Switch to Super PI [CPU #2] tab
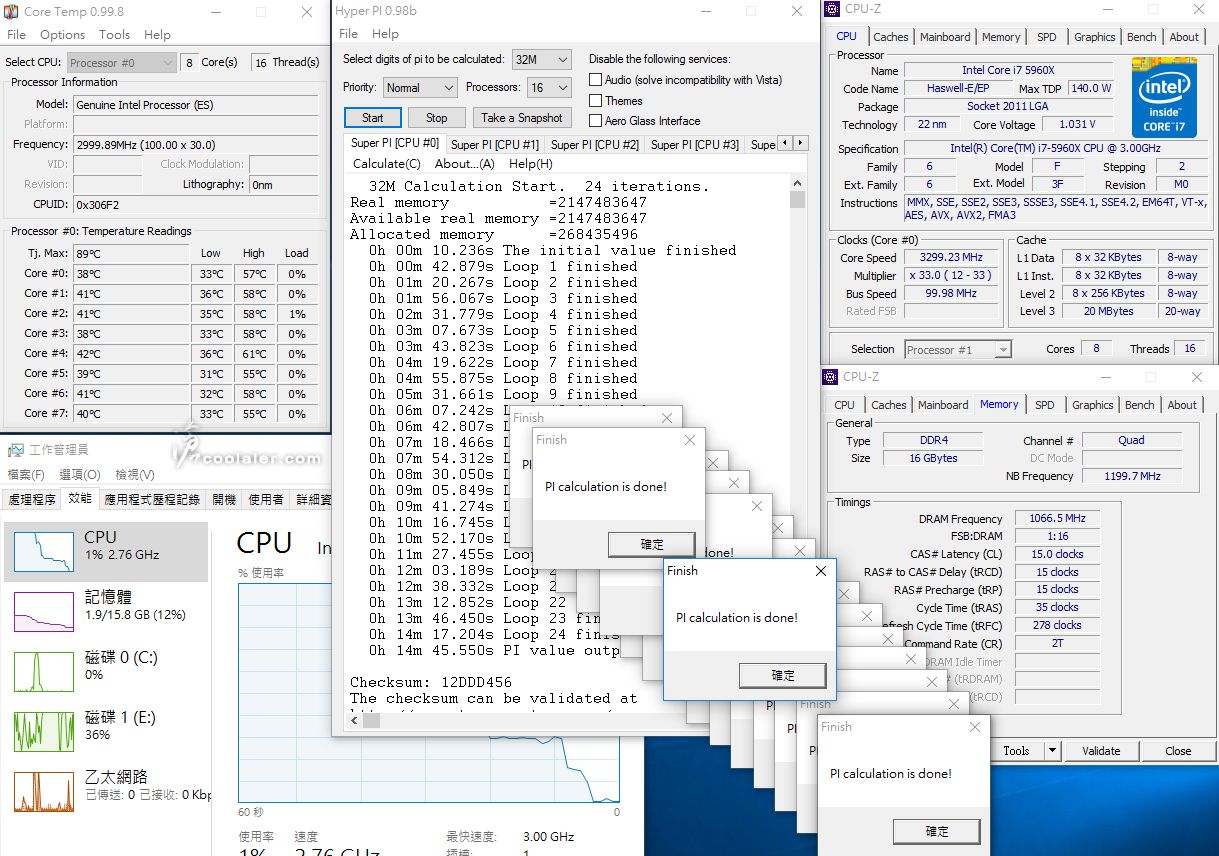Image resolution: width=1219 pixels, height=856 pixels. pyautogui.click(x=595, y=145)
